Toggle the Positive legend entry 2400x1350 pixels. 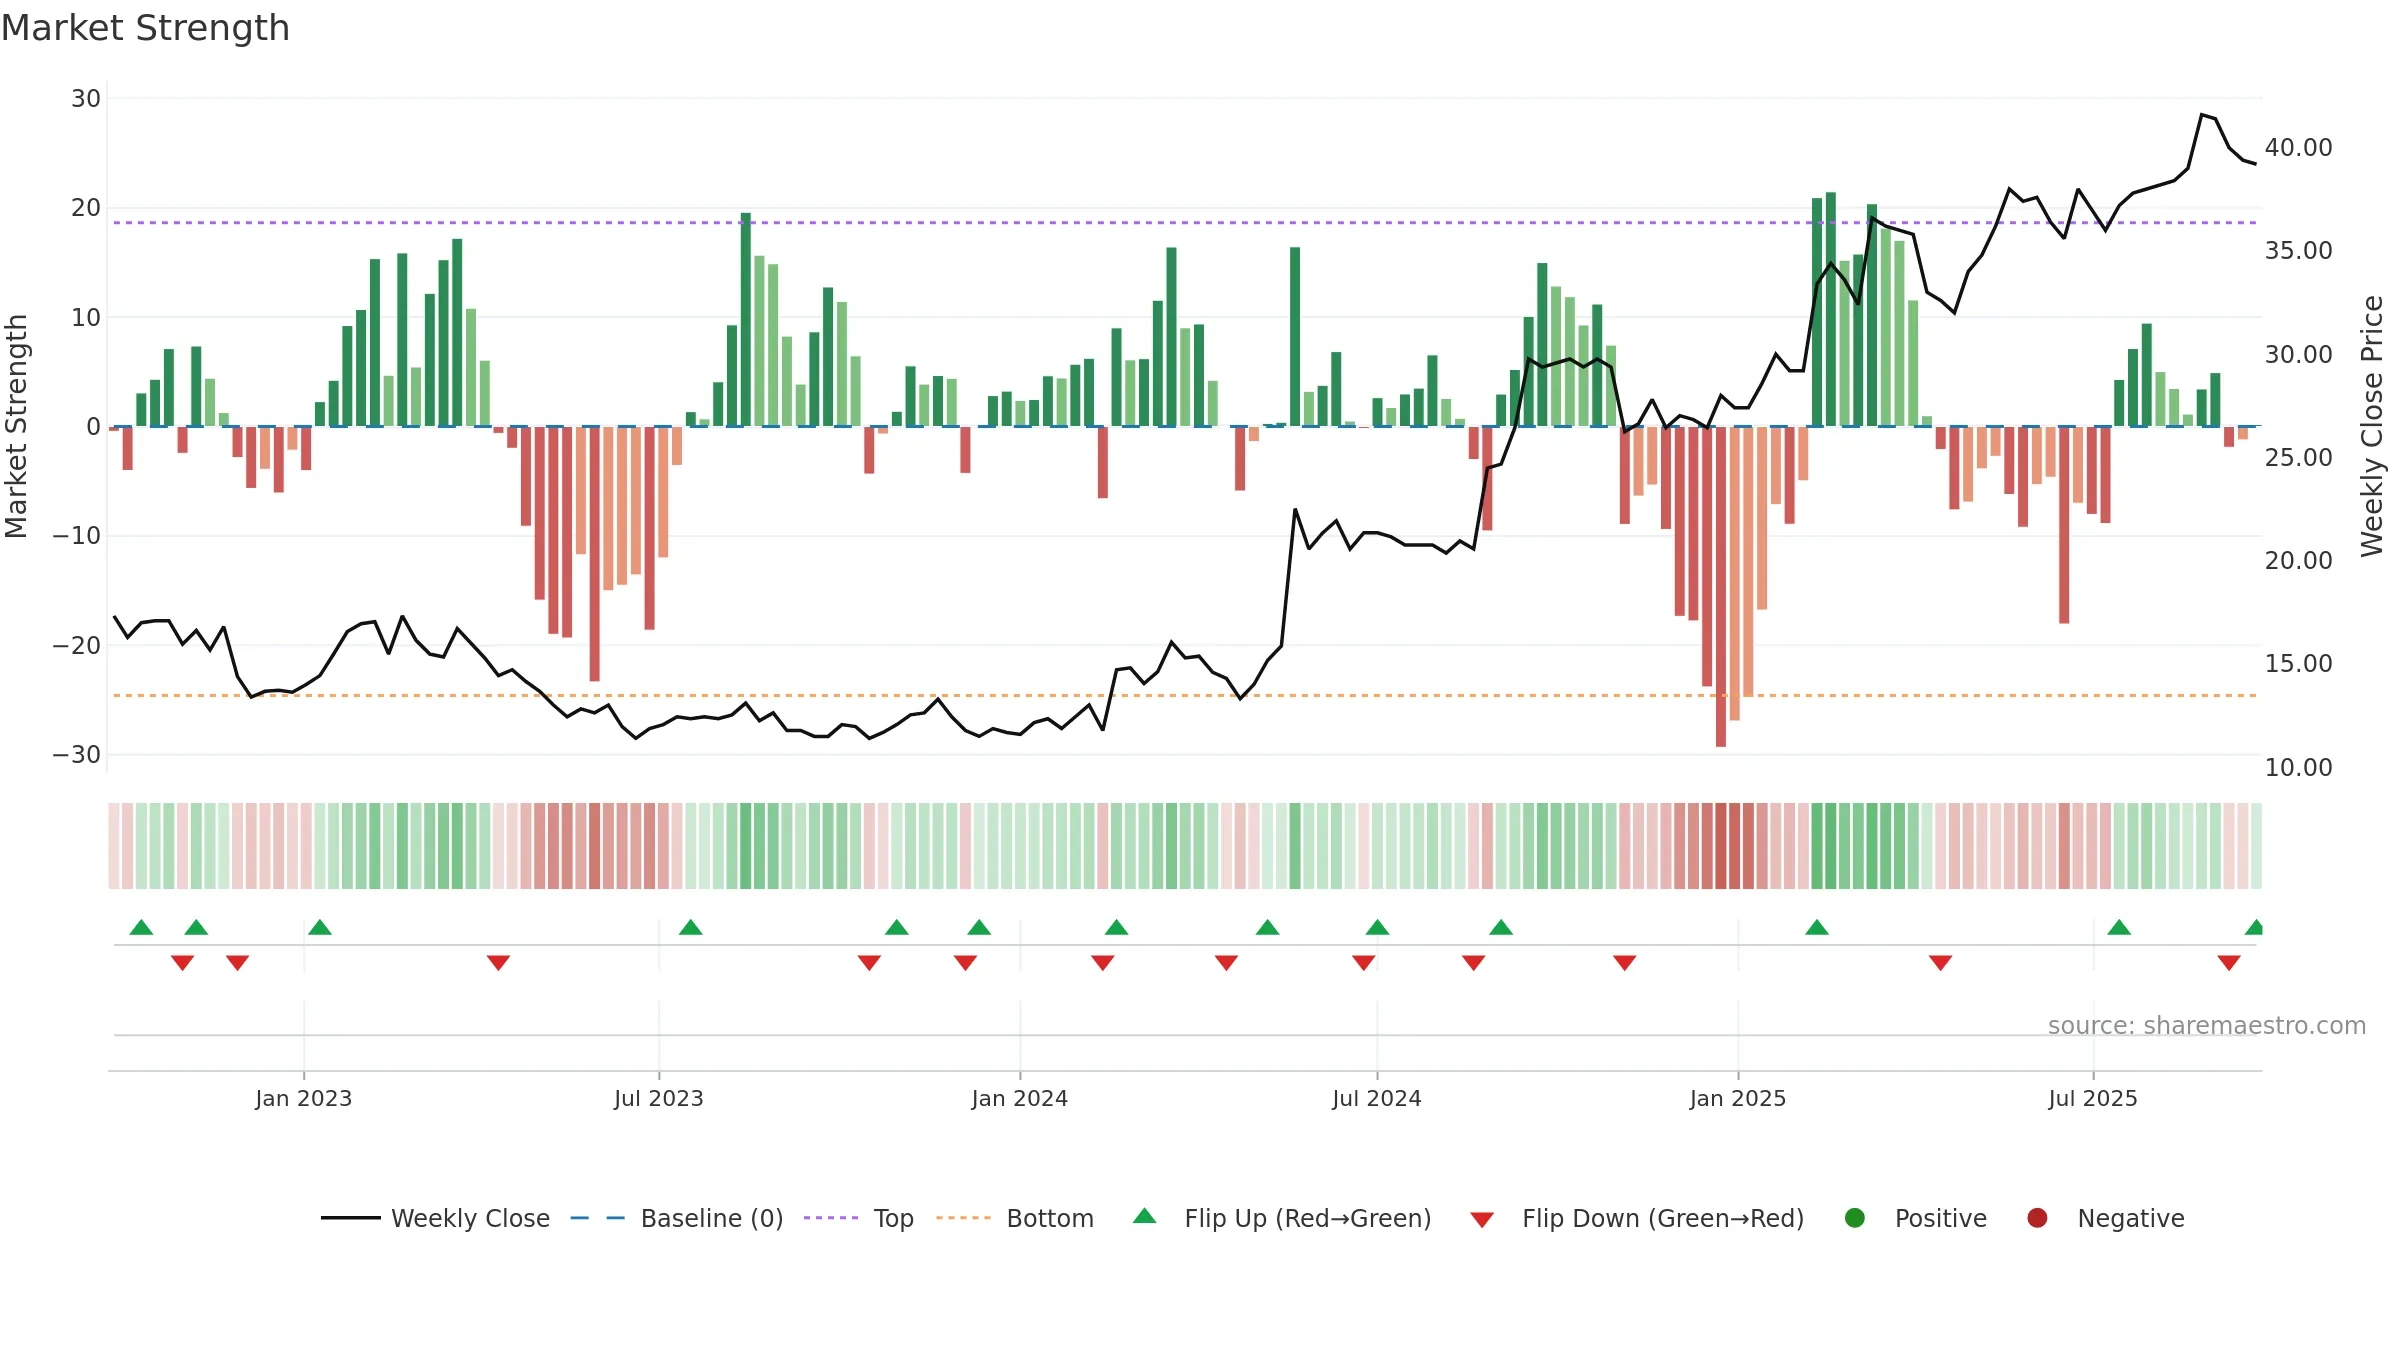click(x=1915, y=1218)
